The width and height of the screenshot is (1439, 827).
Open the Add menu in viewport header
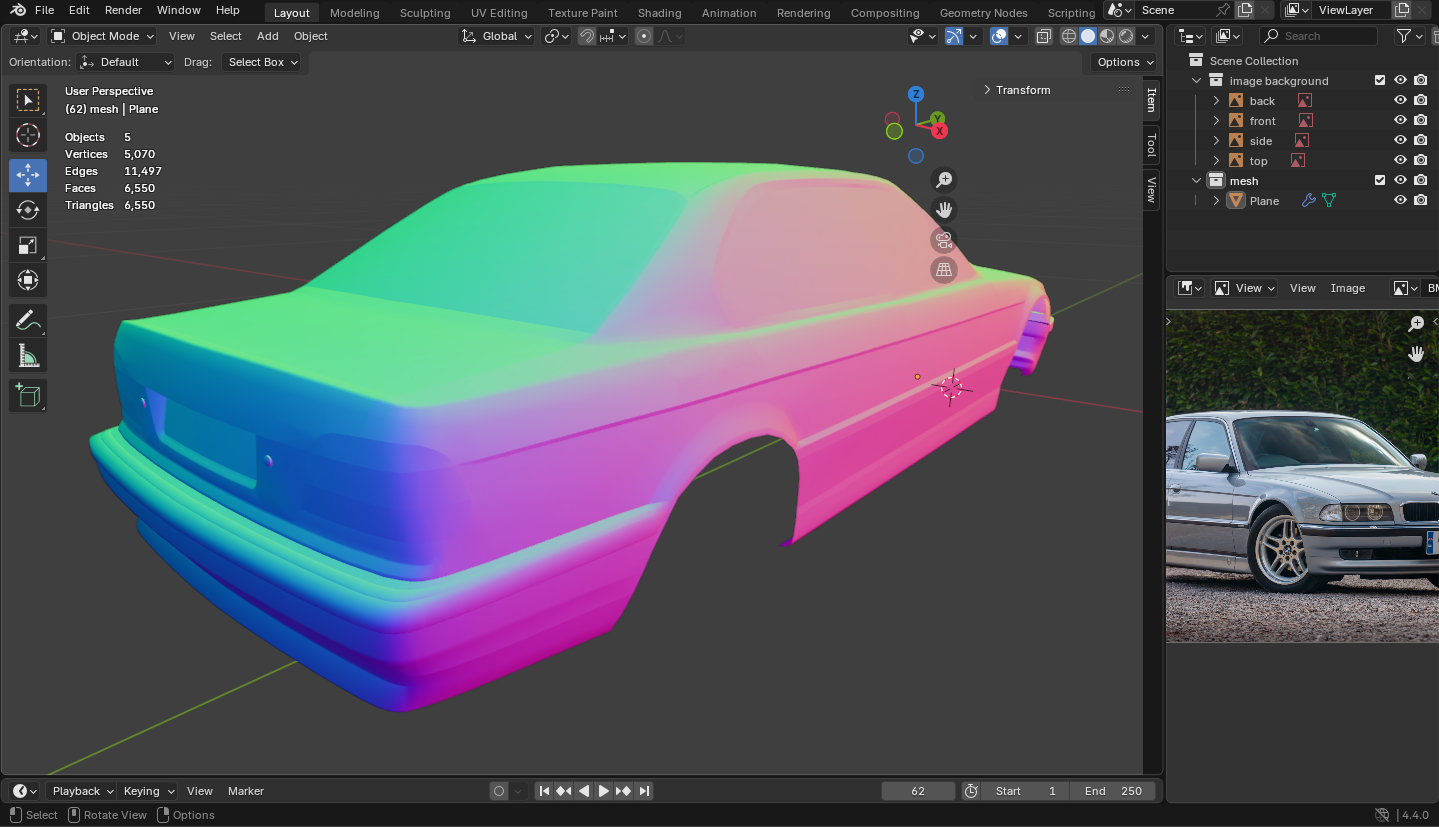click(x=268, y=36)
